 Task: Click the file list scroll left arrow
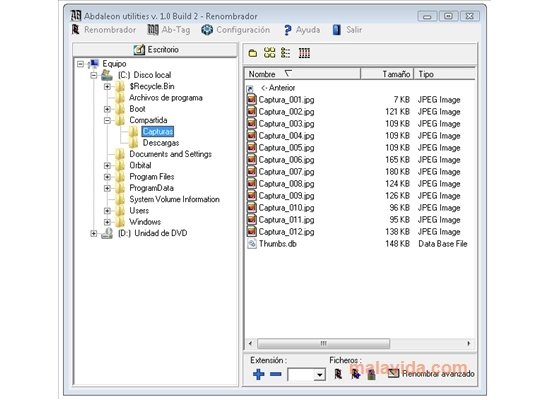[250, 343]
